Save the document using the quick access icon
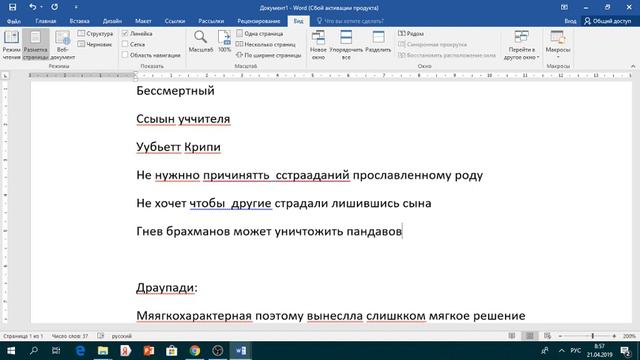640x360 pixels. coord(12,7)
